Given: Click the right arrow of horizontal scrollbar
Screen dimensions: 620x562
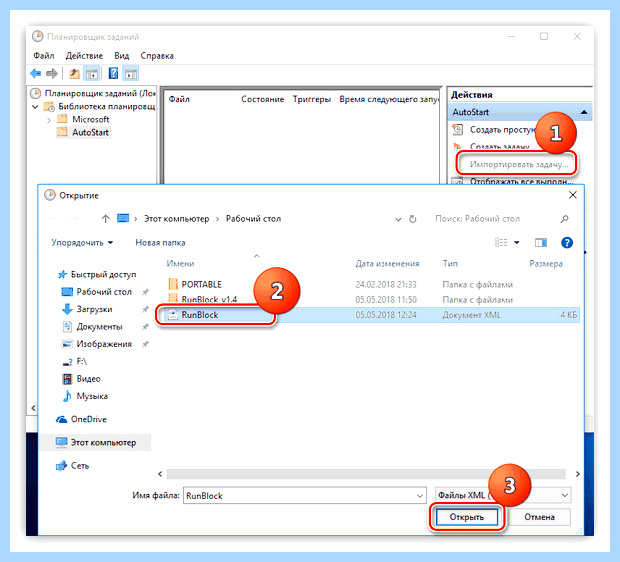Looking at the screenshot, I should [x=578, y=474].
